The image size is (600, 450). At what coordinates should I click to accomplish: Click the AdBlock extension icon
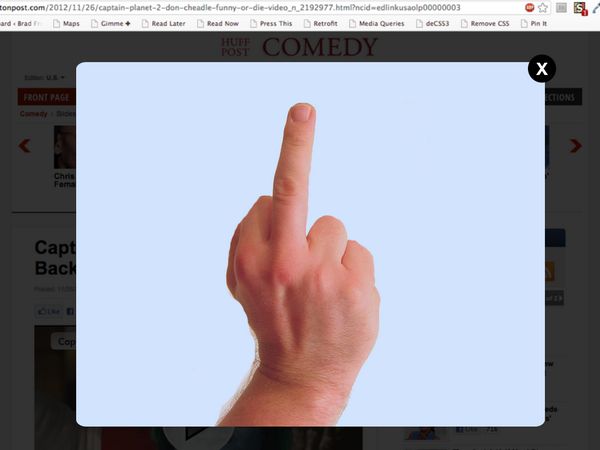(x=530, y=7)
